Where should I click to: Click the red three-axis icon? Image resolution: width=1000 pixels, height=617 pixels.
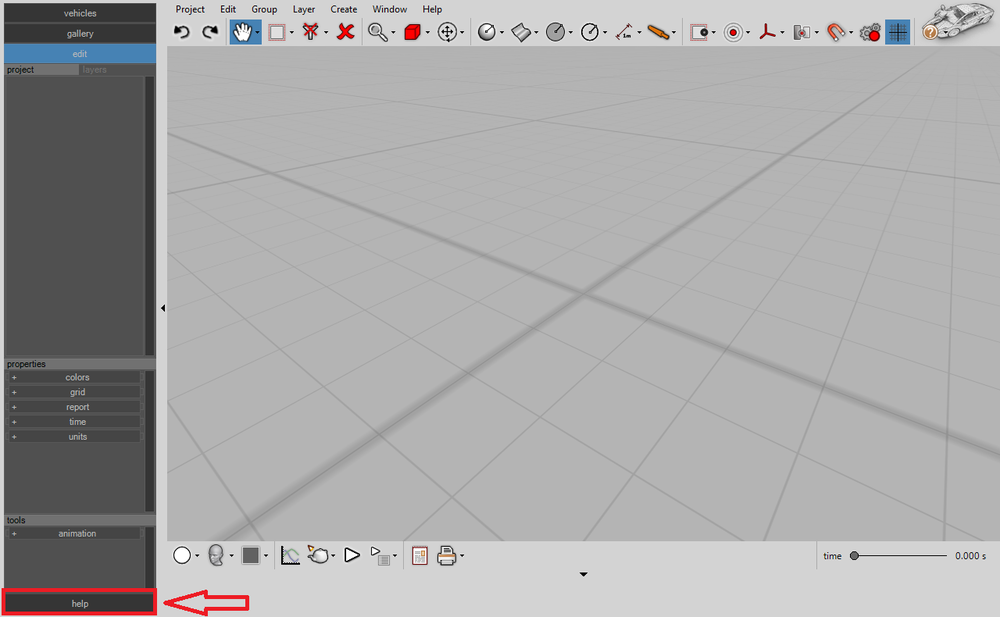[x=767, y=32]
